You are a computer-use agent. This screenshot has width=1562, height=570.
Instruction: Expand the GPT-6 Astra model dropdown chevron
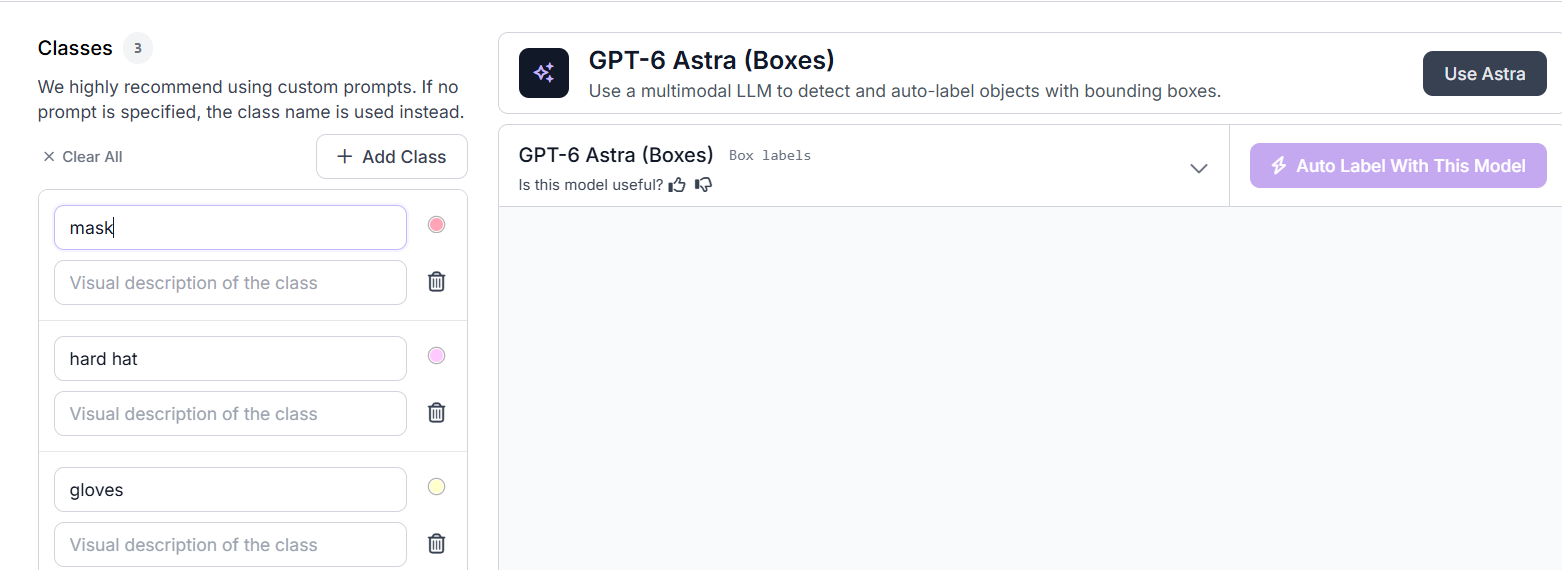click(x=1199, y=168)
